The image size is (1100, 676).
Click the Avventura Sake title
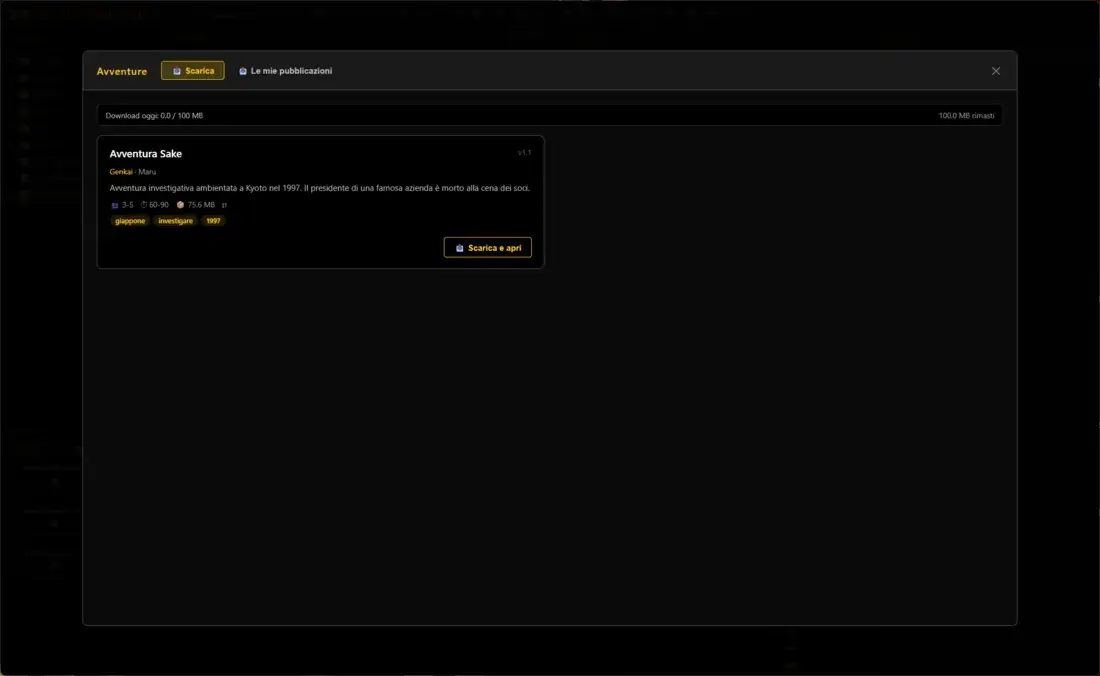coord(146,154)
